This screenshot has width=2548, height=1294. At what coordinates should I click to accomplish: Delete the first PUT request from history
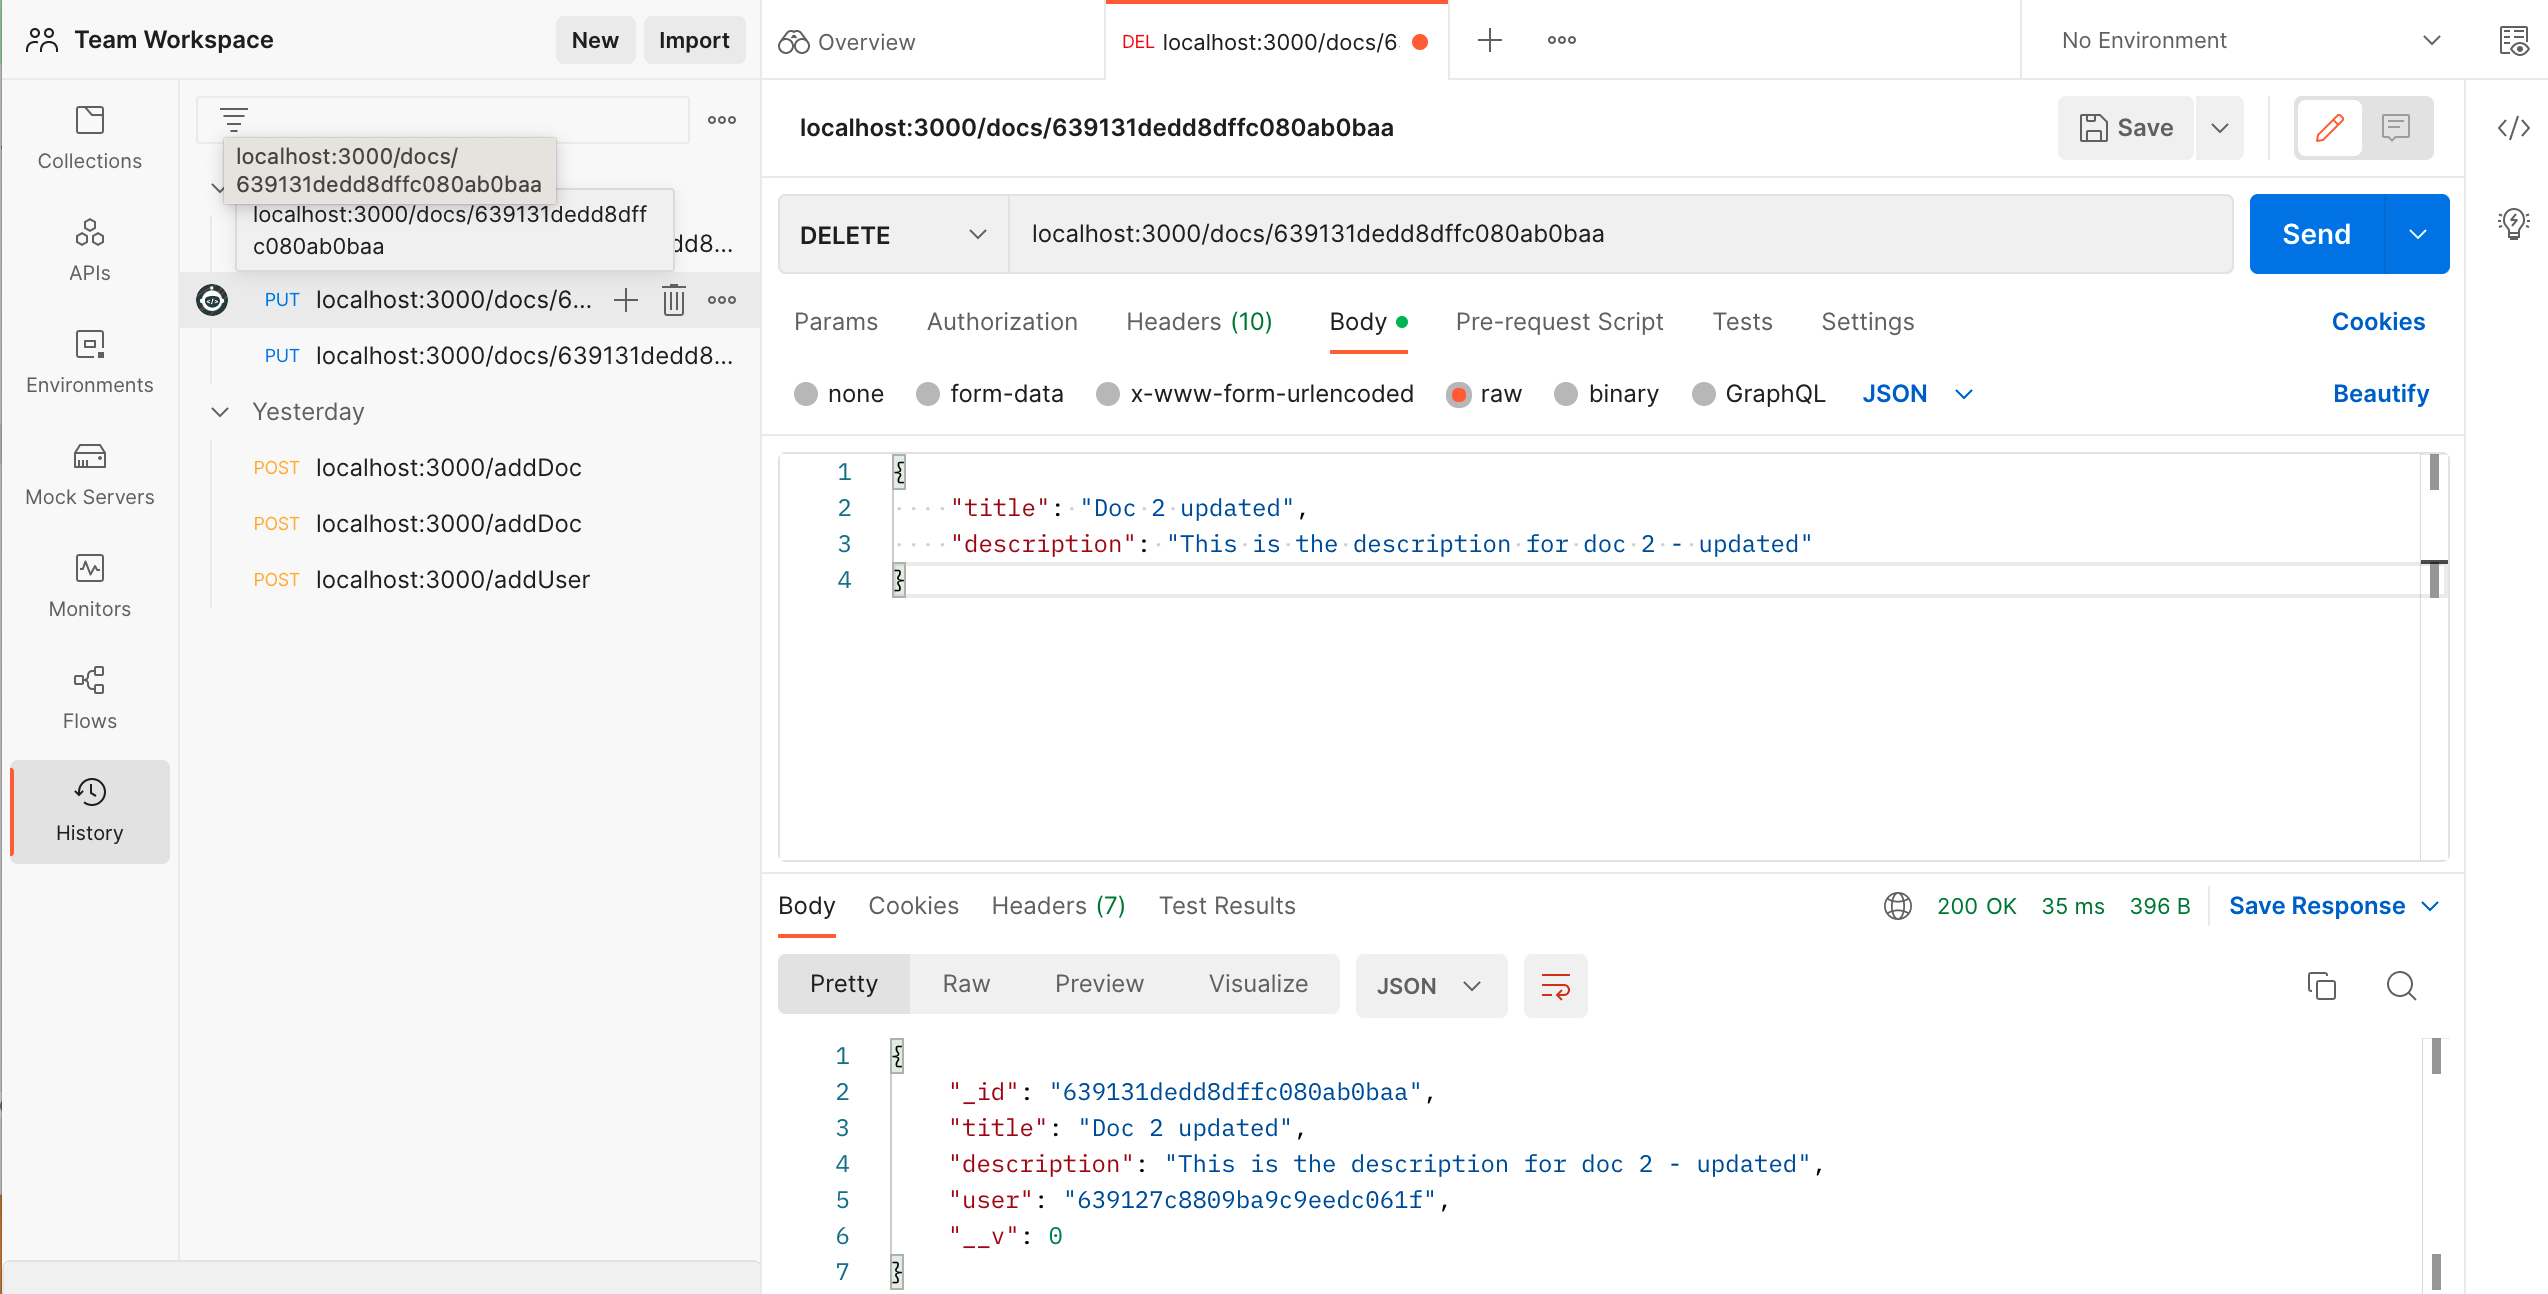673,299
